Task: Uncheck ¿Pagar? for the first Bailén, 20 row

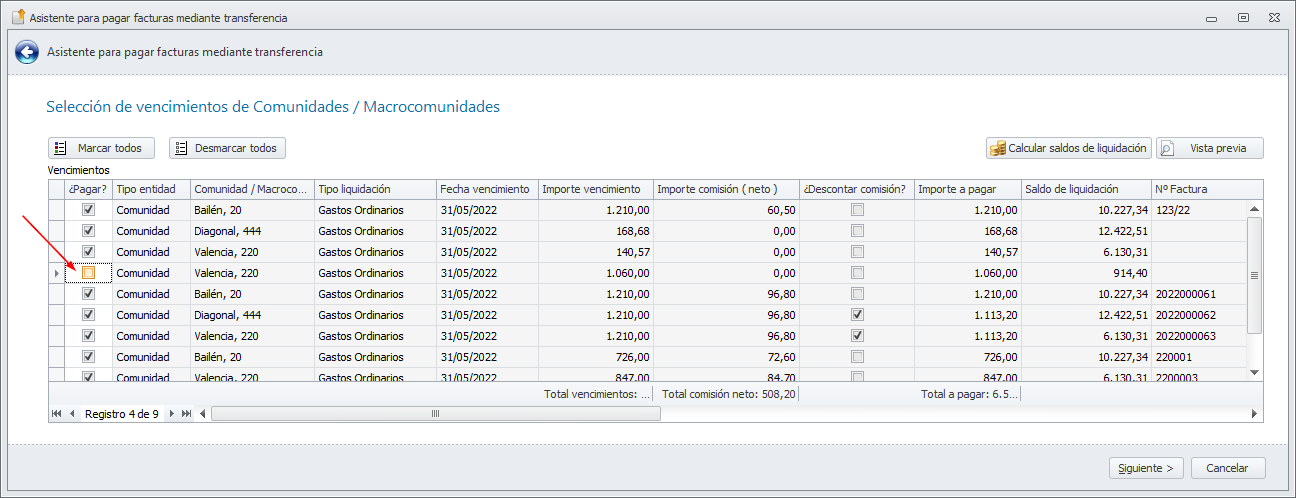Action: pos(89,210)
